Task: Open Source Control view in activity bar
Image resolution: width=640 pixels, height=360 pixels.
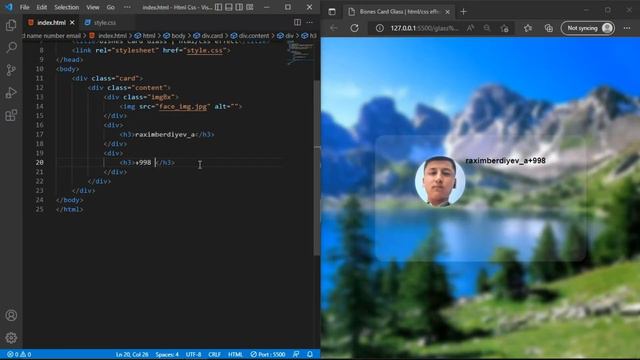Action: [x=11, y=70]
